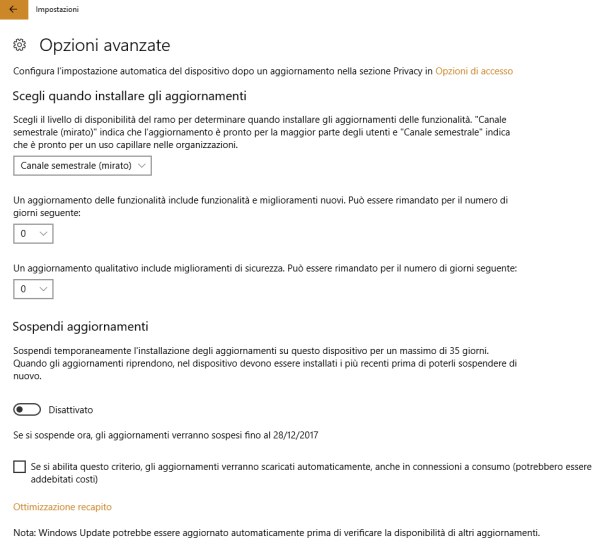This screenshot has width=600, height=548.
Task: Click the Sospendi aggiornamenti section heading
Action: 80,327
